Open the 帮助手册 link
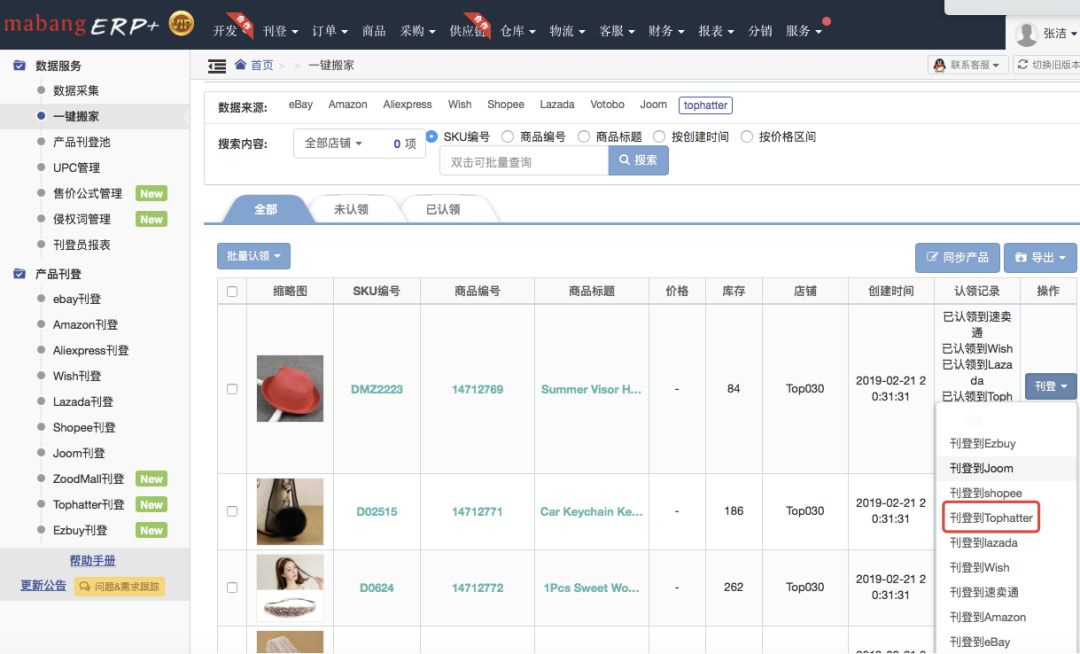1080x654 pixels. click(x=92, y=561)
